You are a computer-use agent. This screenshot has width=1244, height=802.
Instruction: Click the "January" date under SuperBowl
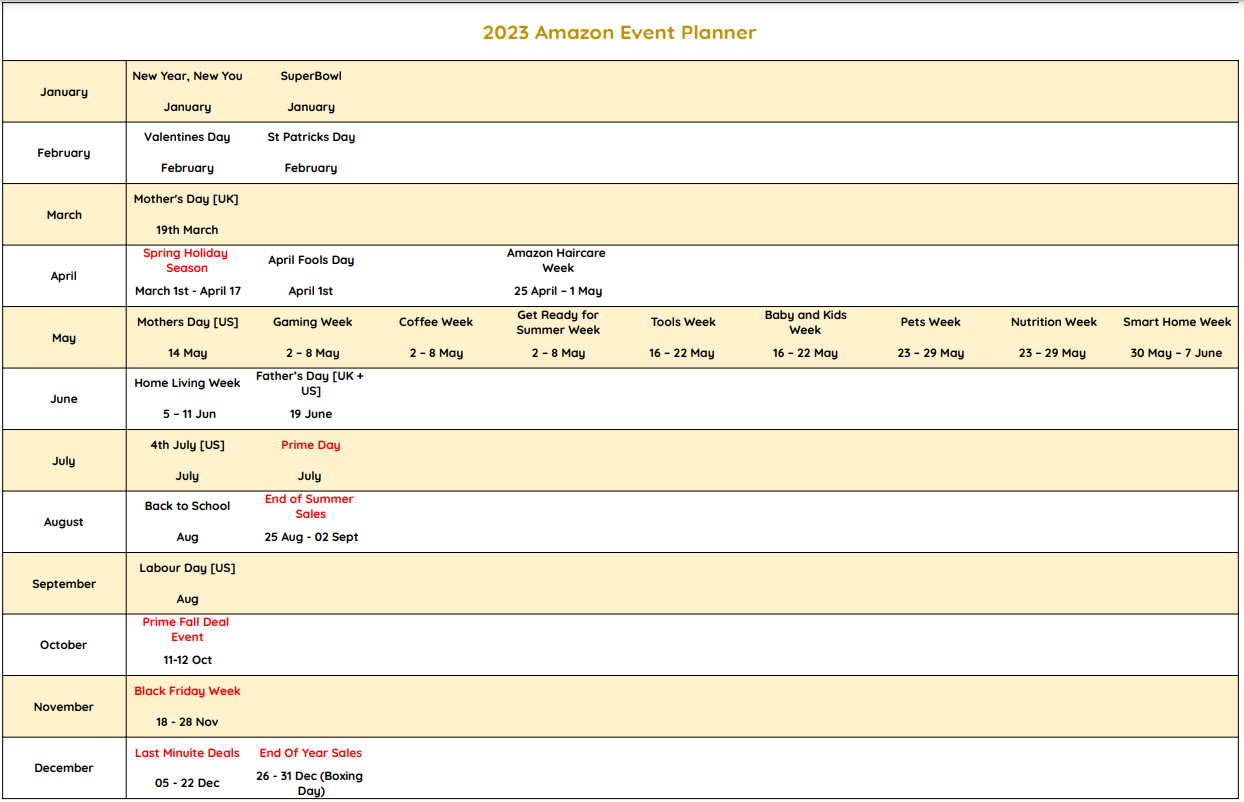point(311,107)
